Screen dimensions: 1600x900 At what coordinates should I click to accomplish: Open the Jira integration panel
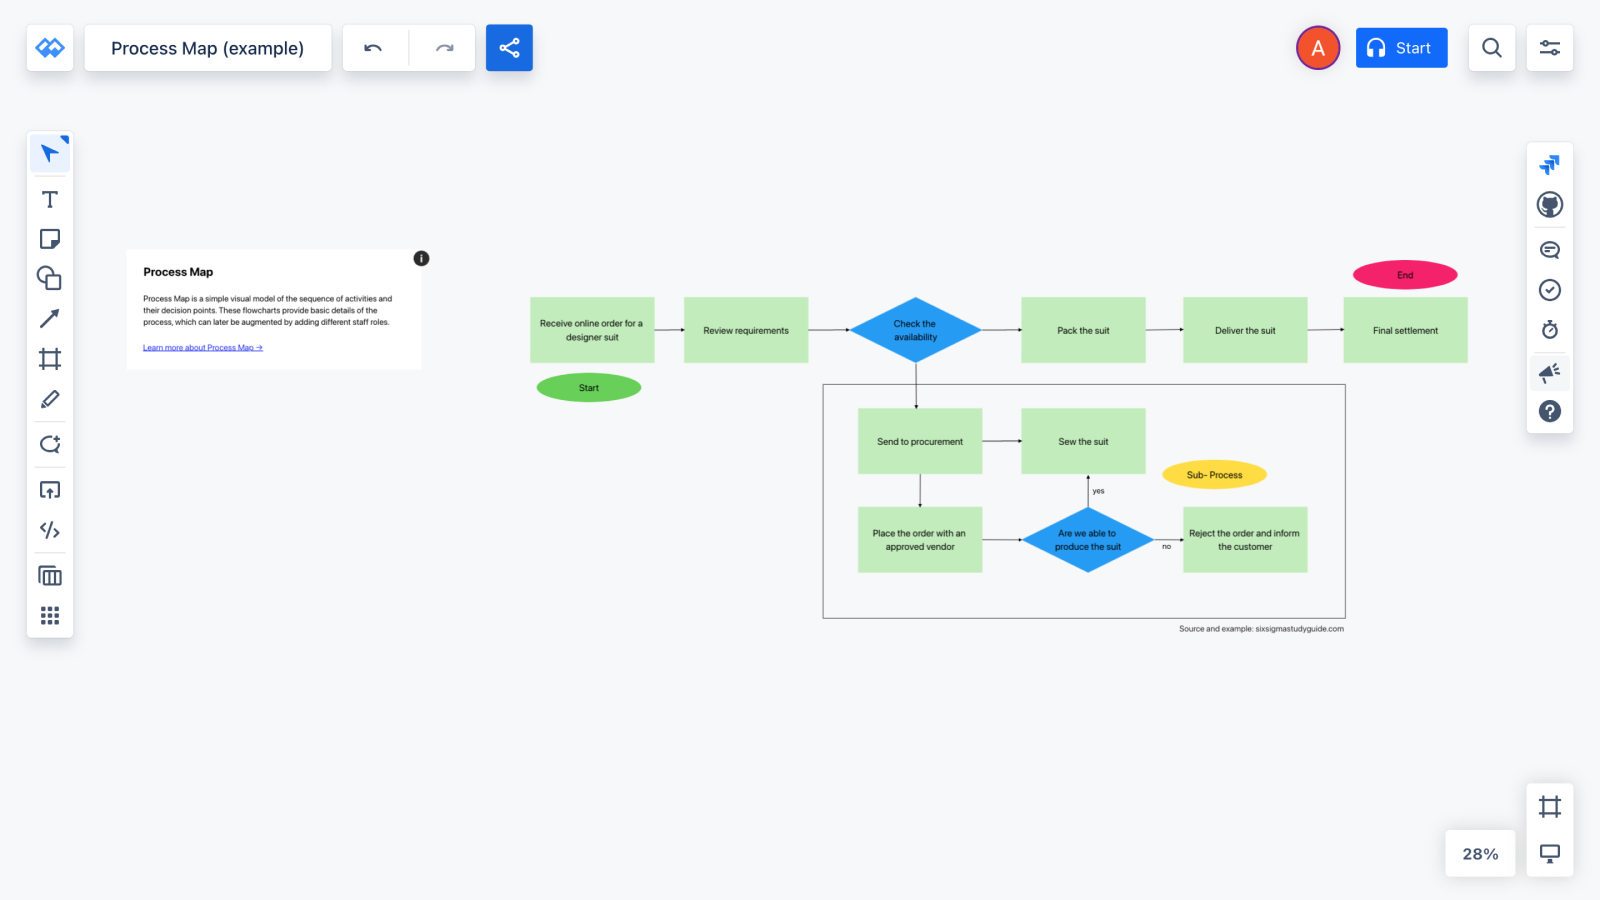tap(1550, 163)
